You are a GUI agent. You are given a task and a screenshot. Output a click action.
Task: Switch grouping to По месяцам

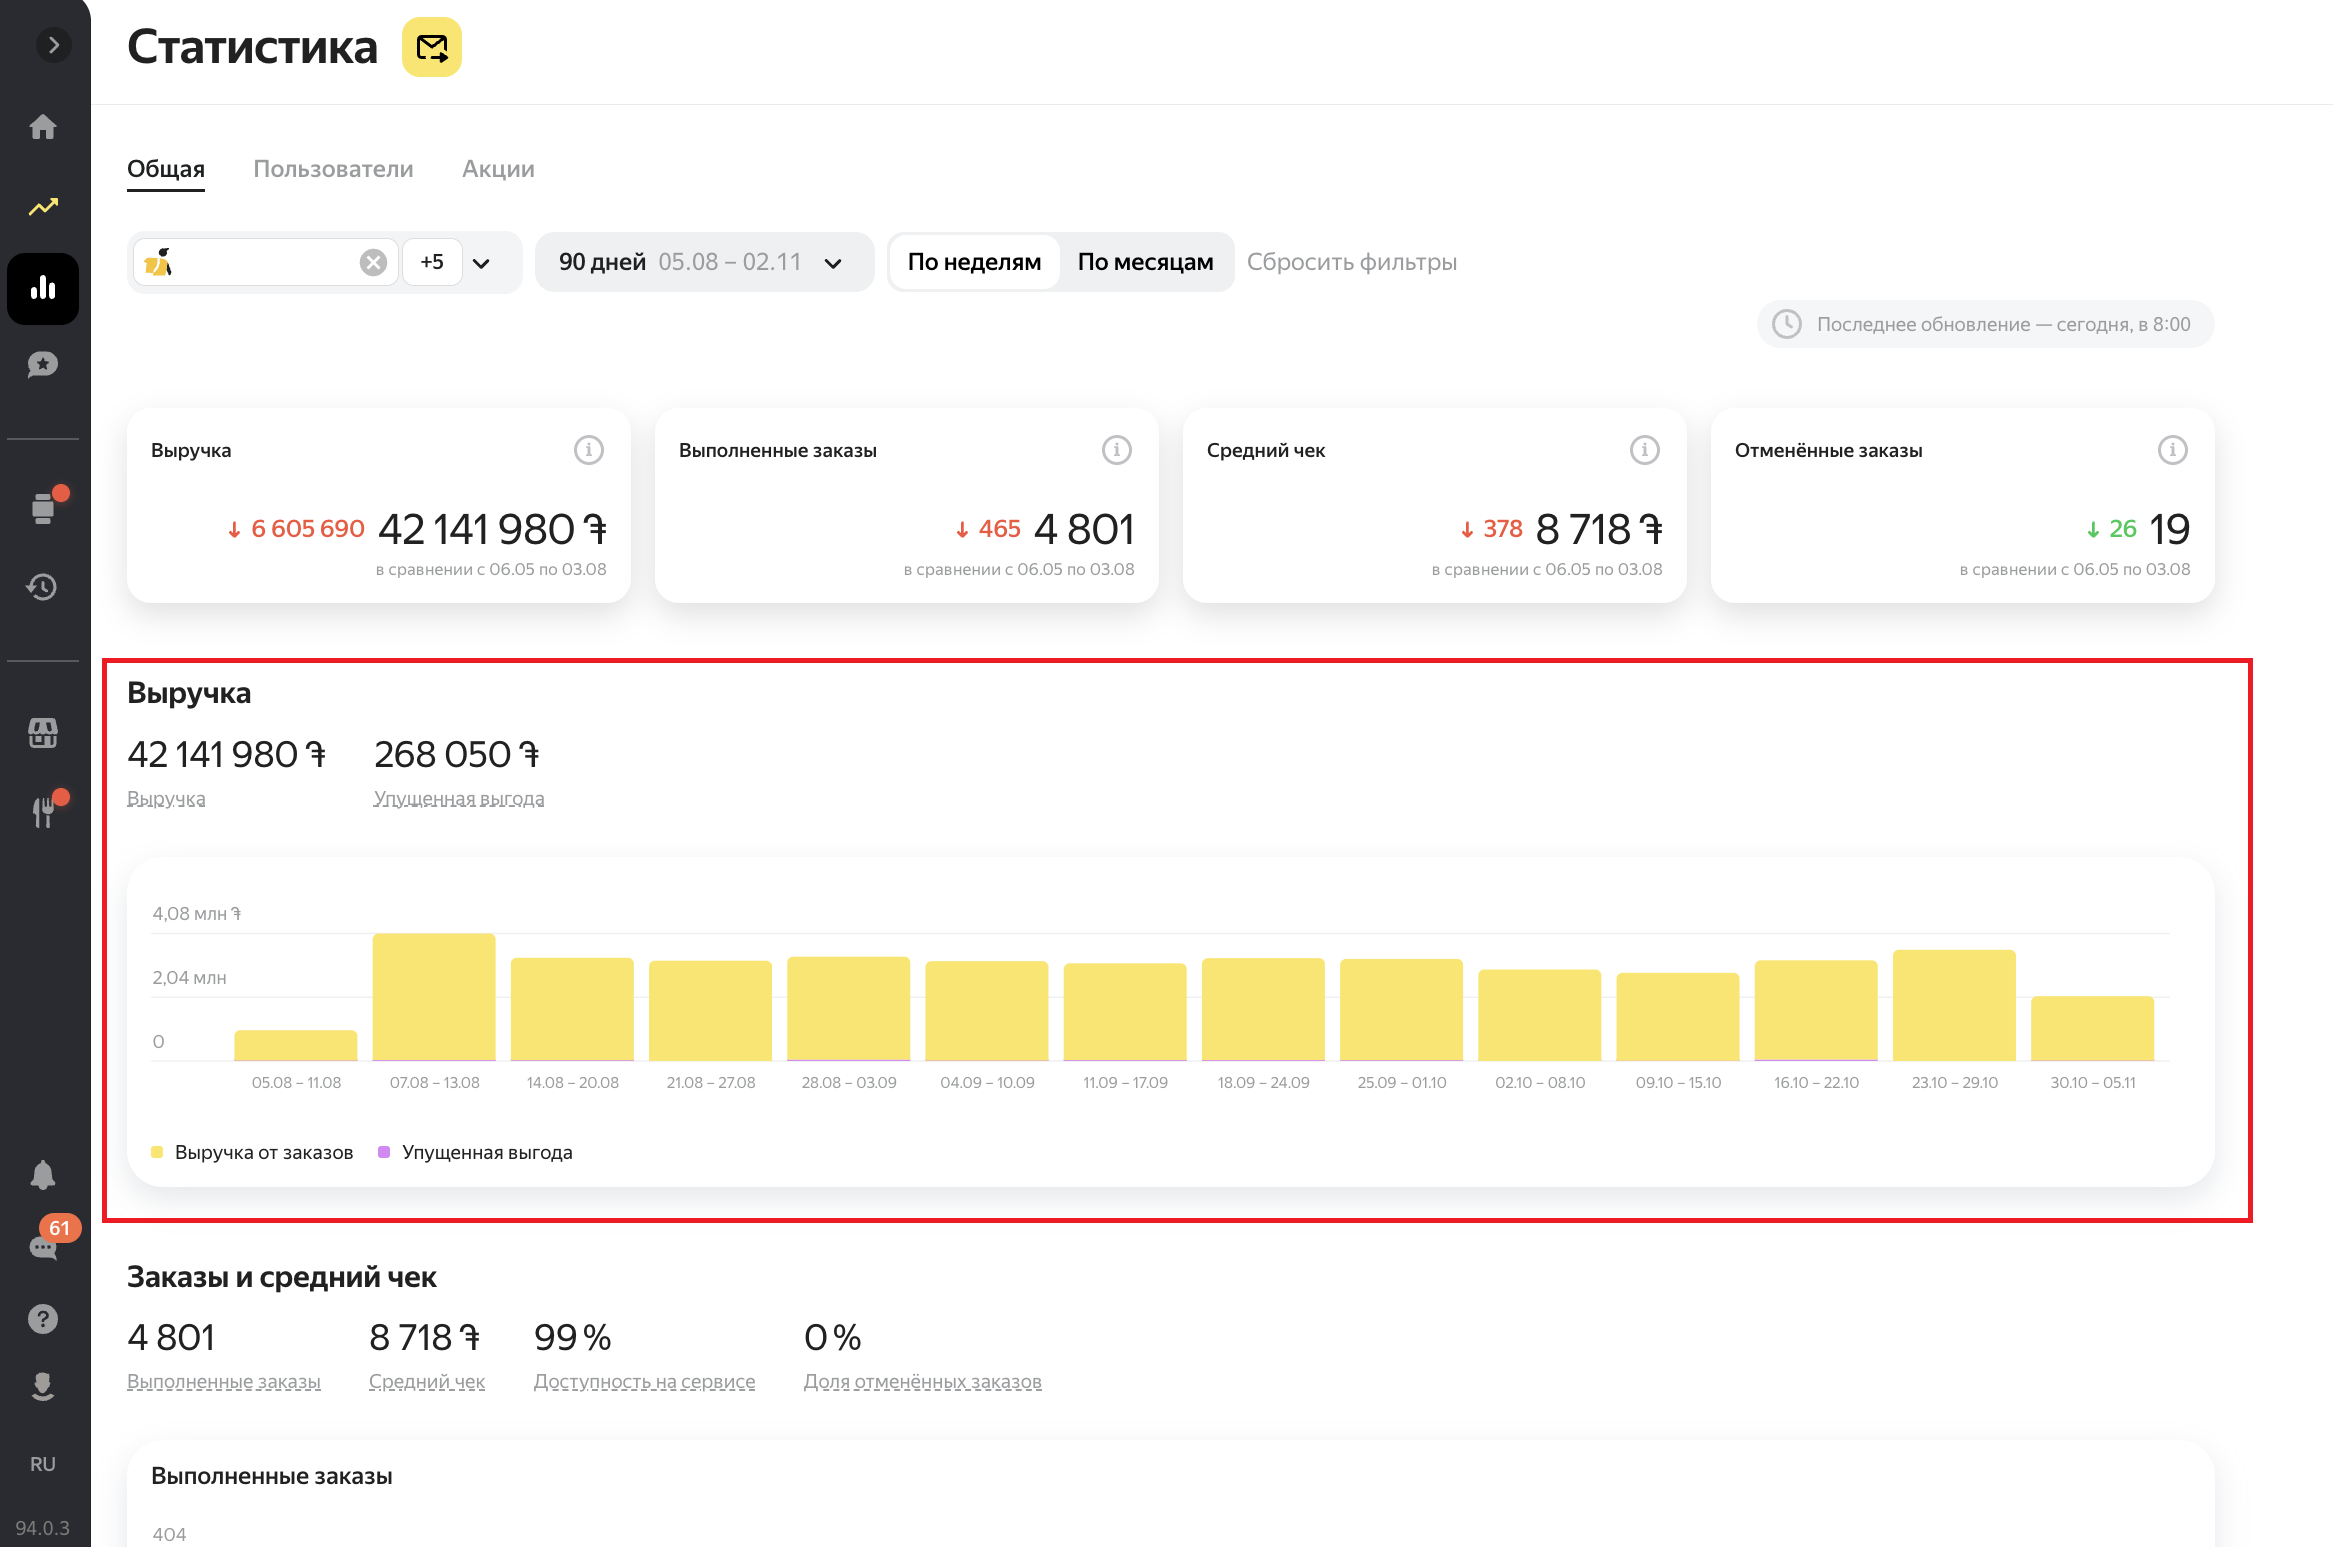(1145, 262)
